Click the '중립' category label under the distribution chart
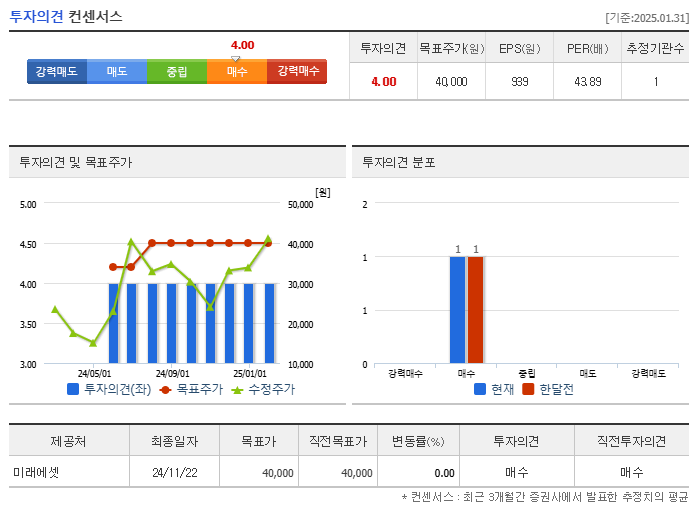The image size is (691, 505). click(527, 374)
